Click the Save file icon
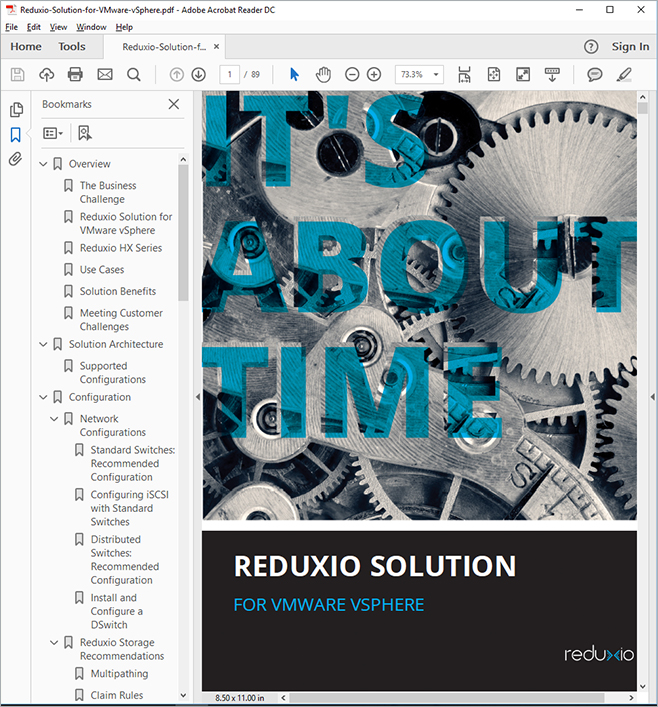 (x=17, y=74)
